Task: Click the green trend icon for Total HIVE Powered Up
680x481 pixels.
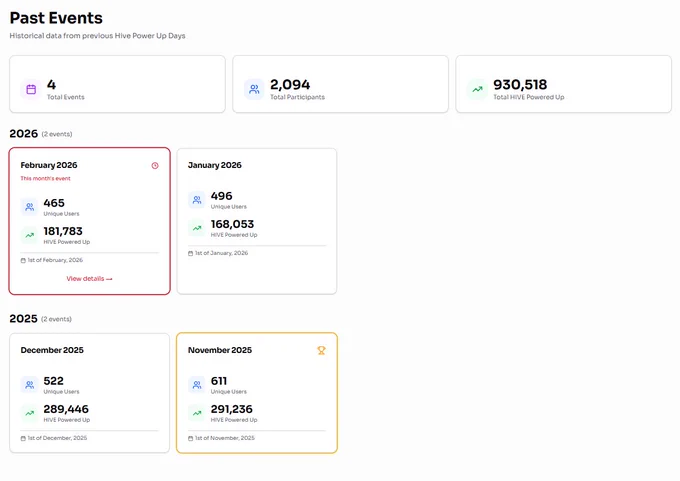Action: tap(477, 89)
